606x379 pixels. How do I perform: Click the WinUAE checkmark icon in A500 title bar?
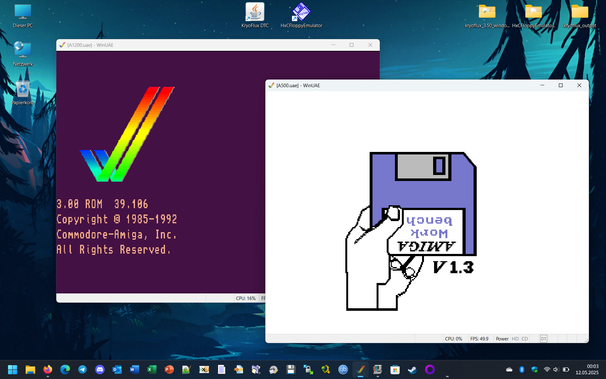pos(271,85)
